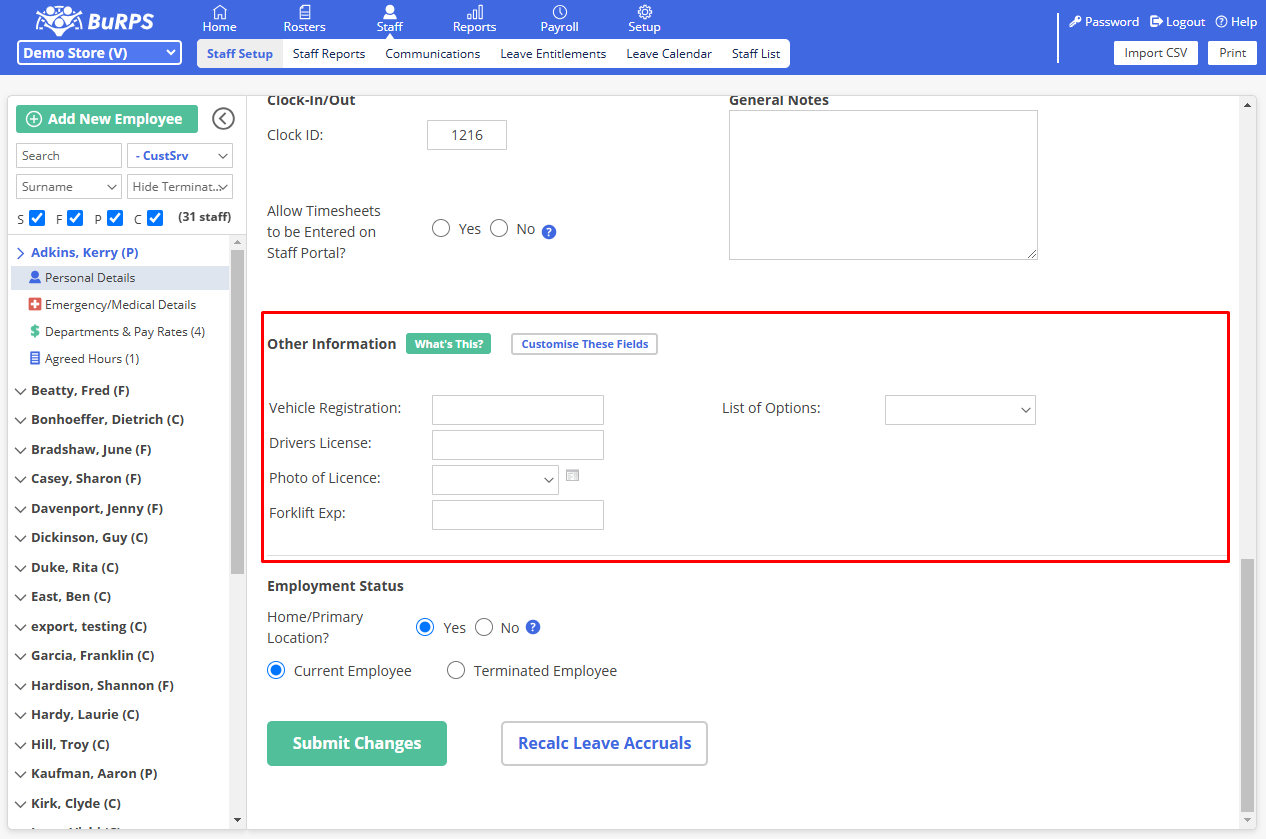Open the List of Options dropdown
This screenshot has width=1266, height=839.
click(x=959, y=410)
